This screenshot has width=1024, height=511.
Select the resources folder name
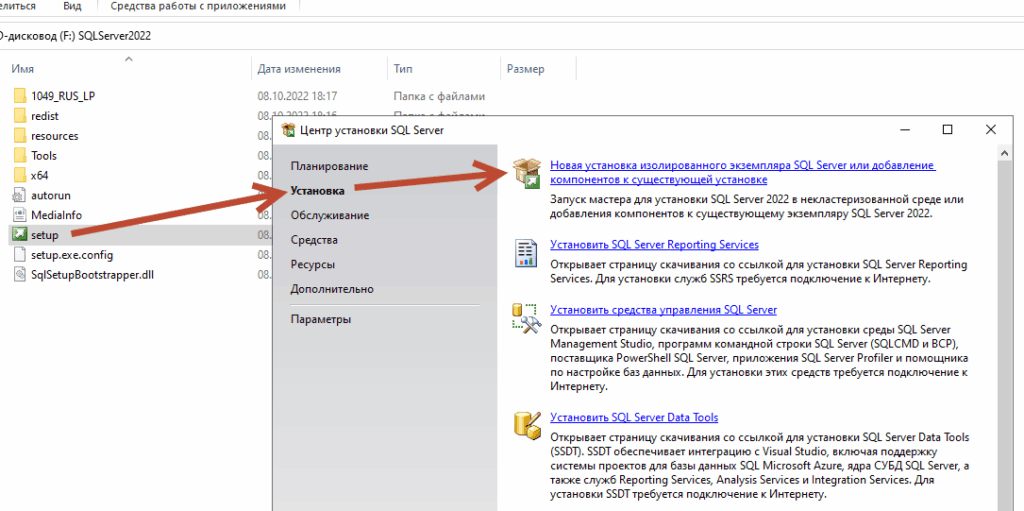click(54, 136)
